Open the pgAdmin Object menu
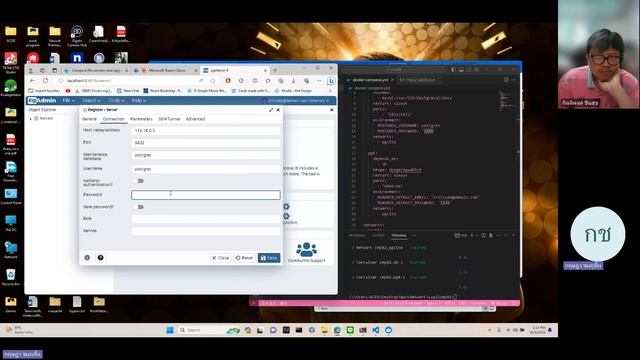The height and width of the screenshot is (360, 640). point(91,100)
